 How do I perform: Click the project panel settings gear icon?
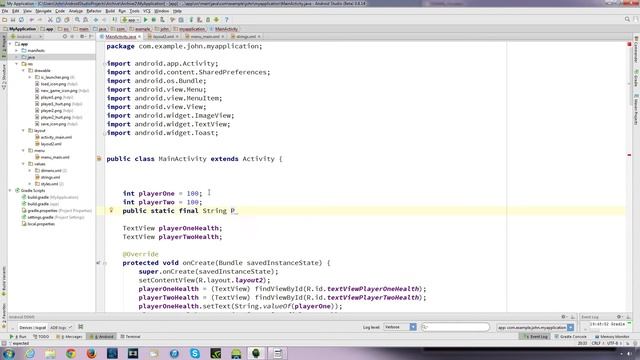tap(82, 36)
